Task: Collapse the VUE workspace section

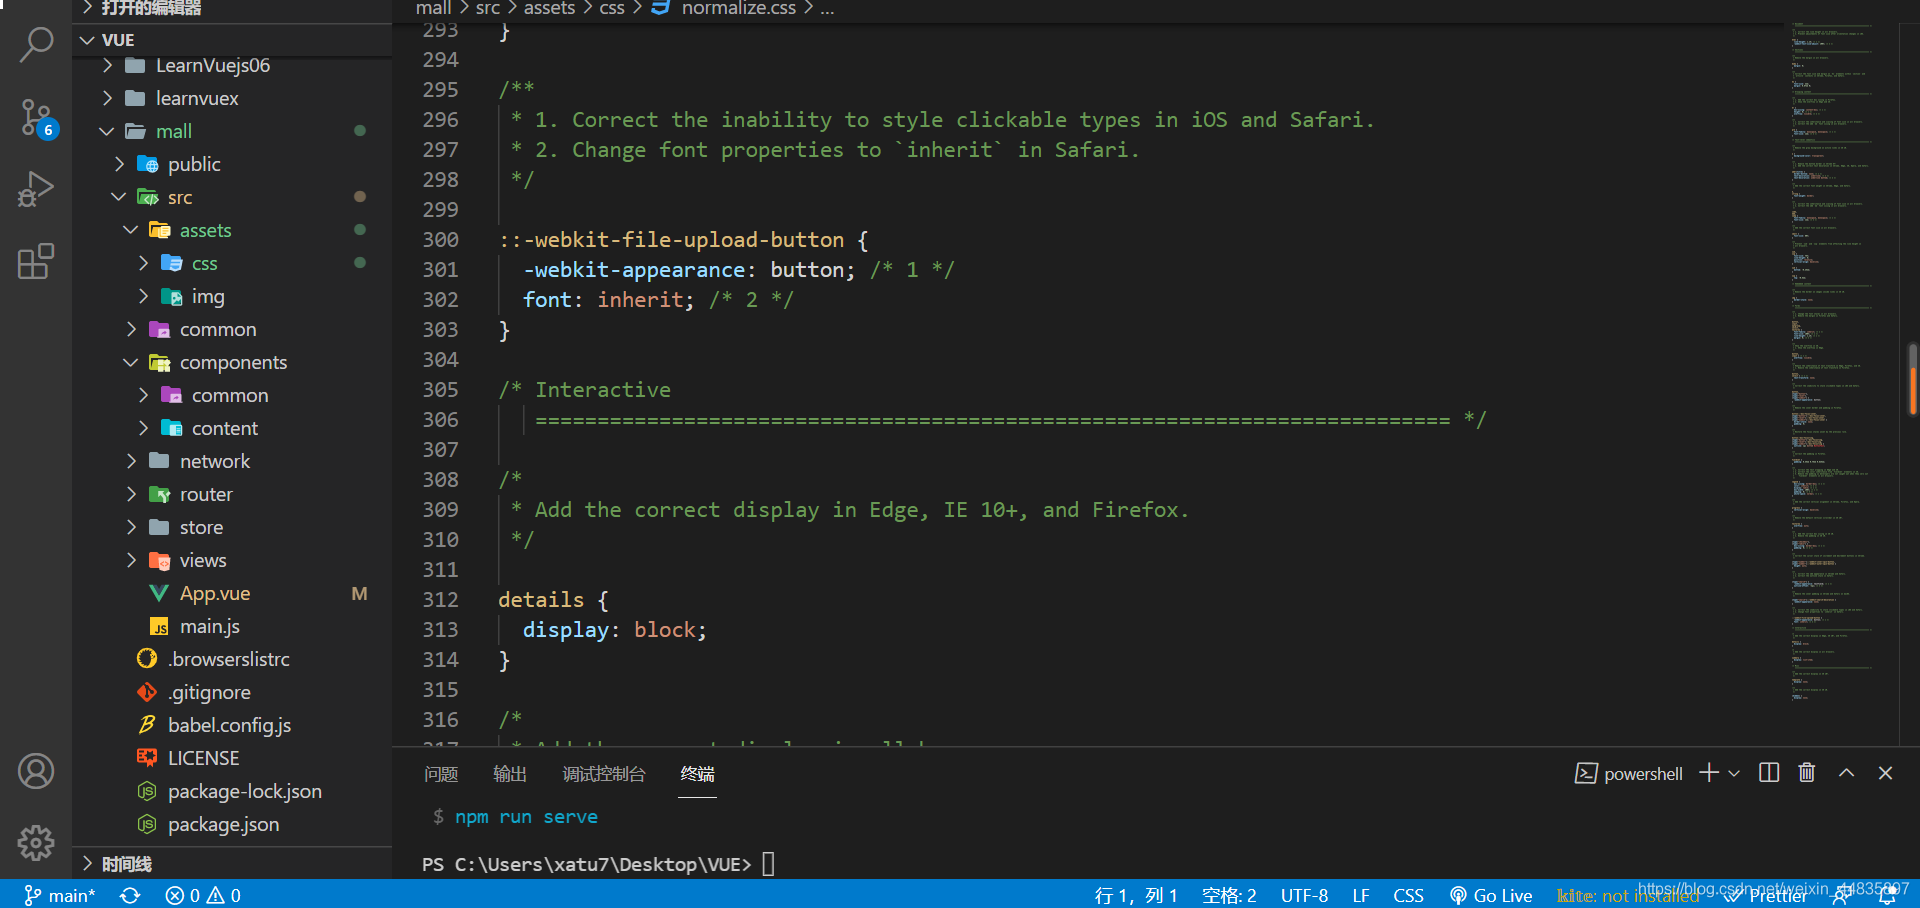Action: click(232, 40)
